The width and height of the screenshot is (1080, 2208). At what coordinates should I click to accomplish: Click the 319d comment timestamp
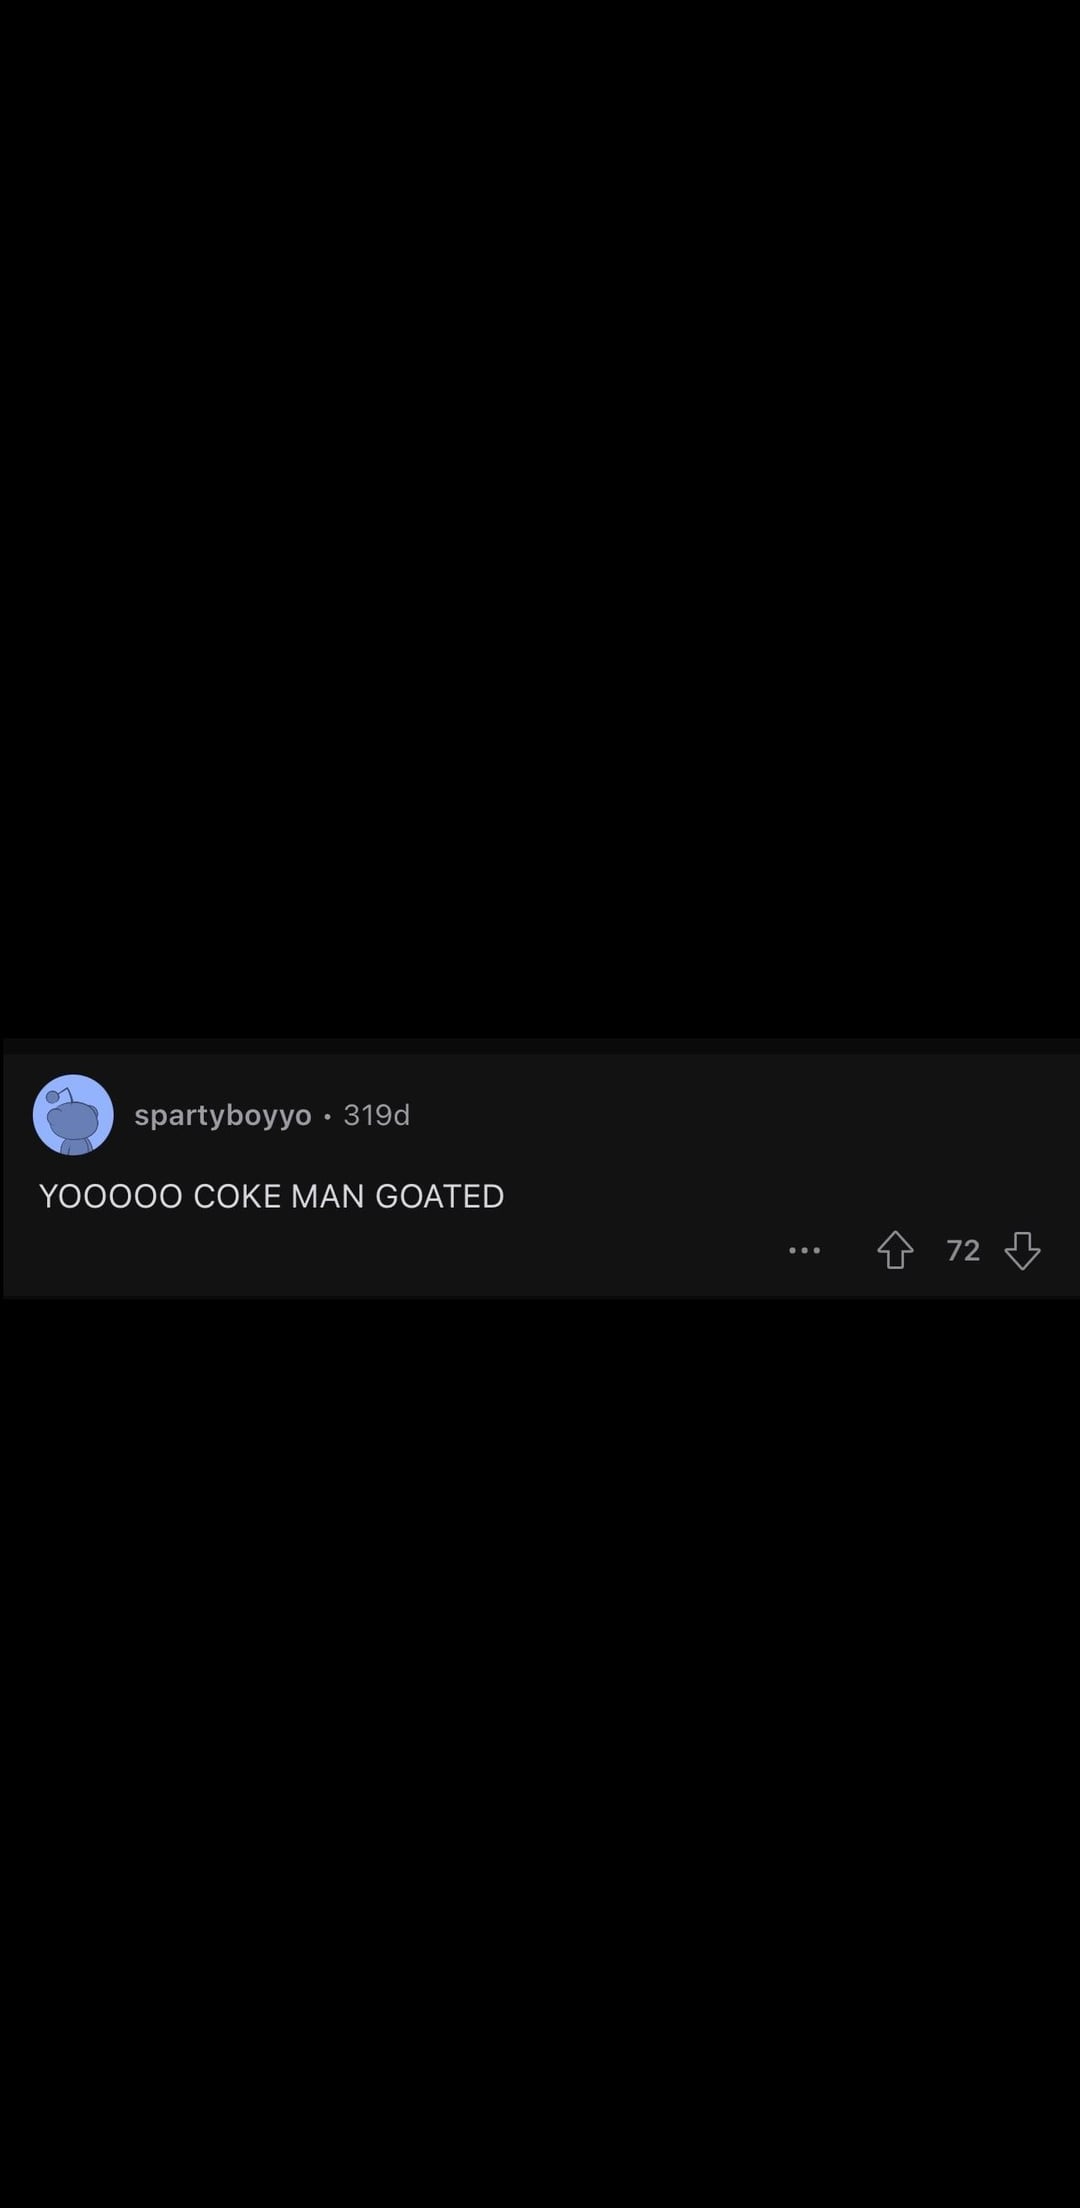(x=377, y=1115)
